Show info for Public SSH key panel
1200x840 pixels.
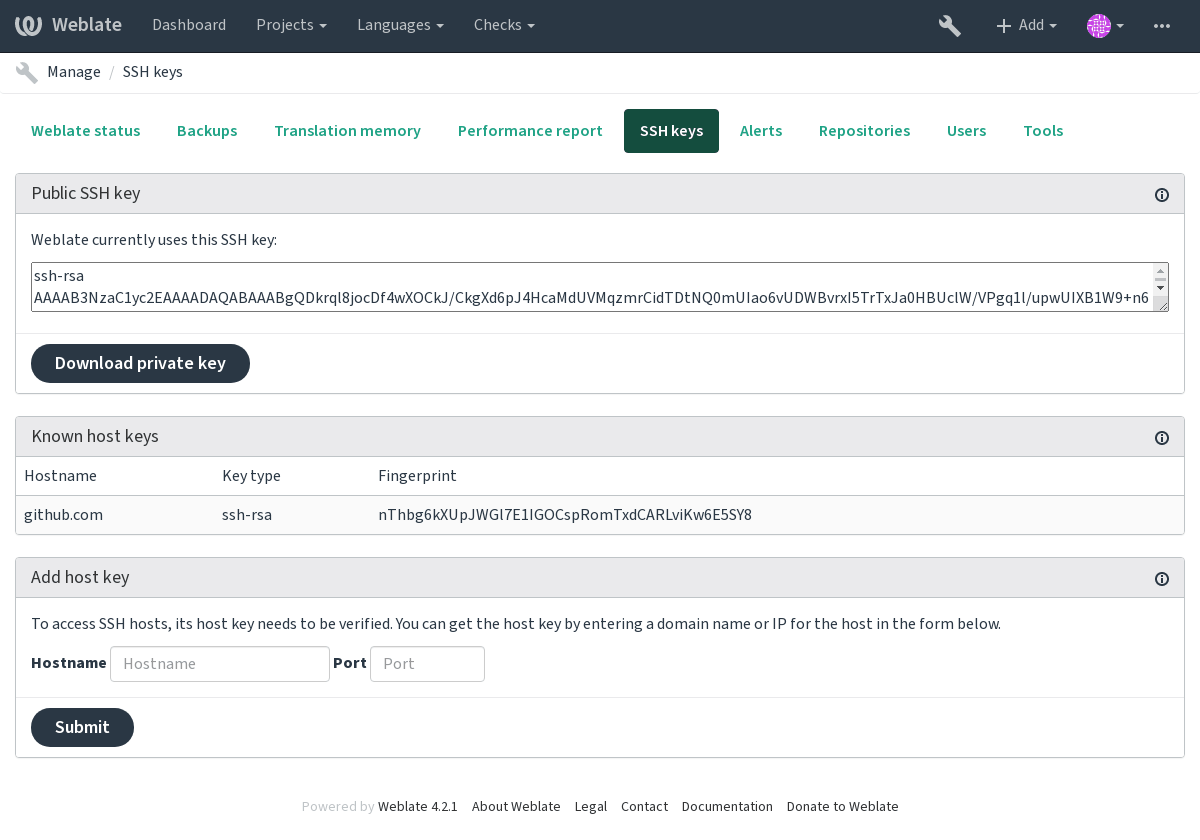[x=1162, y=195]
